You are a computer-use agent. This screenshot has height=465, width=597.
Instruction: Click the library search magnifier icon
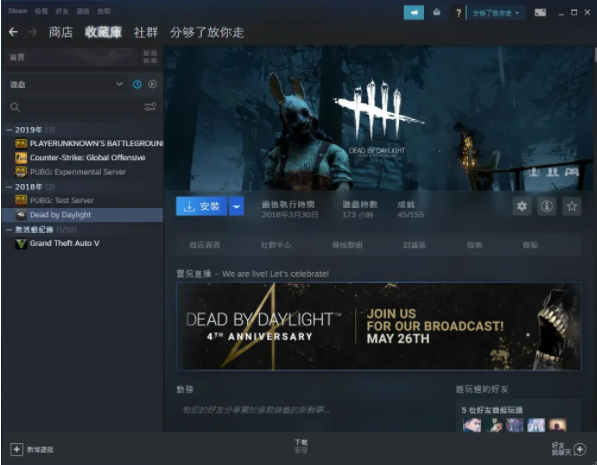(15, 107)
